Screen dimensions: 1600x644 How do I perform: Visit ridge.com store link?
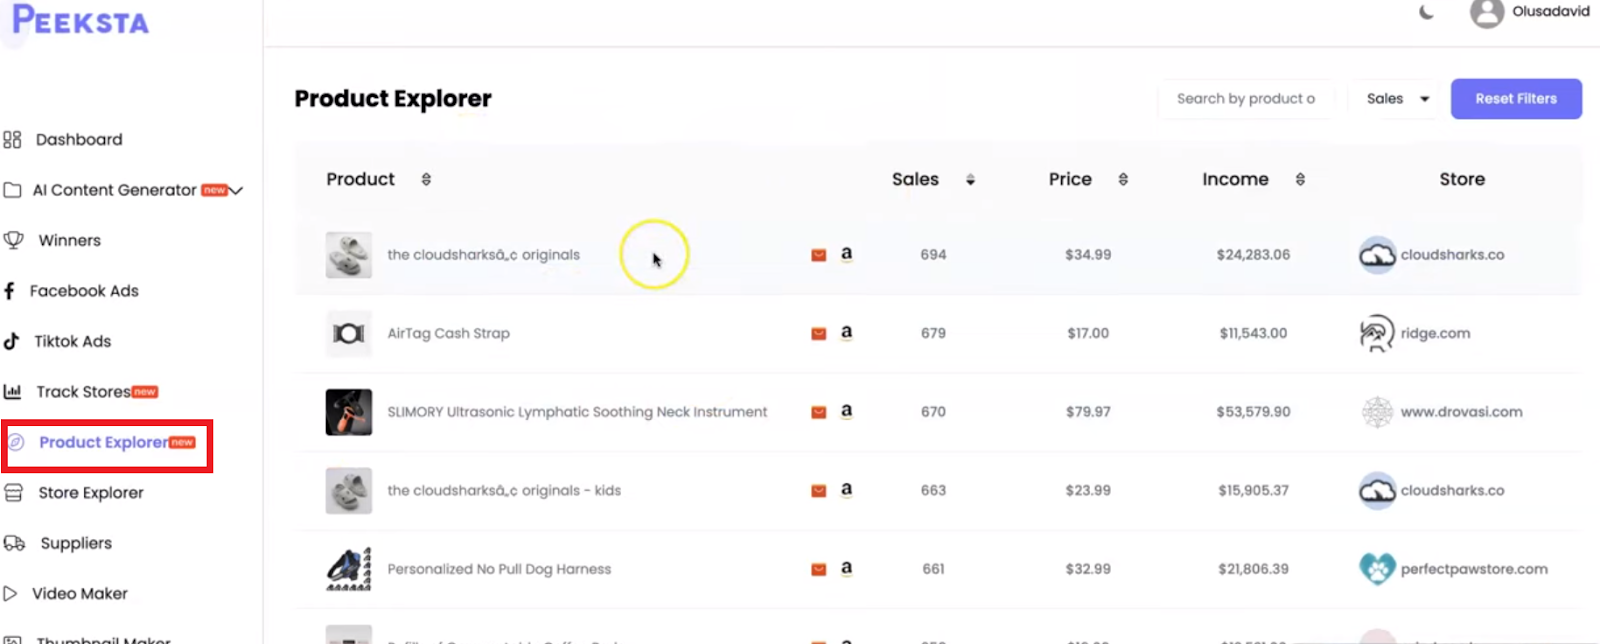click(x=1435, y=333)
